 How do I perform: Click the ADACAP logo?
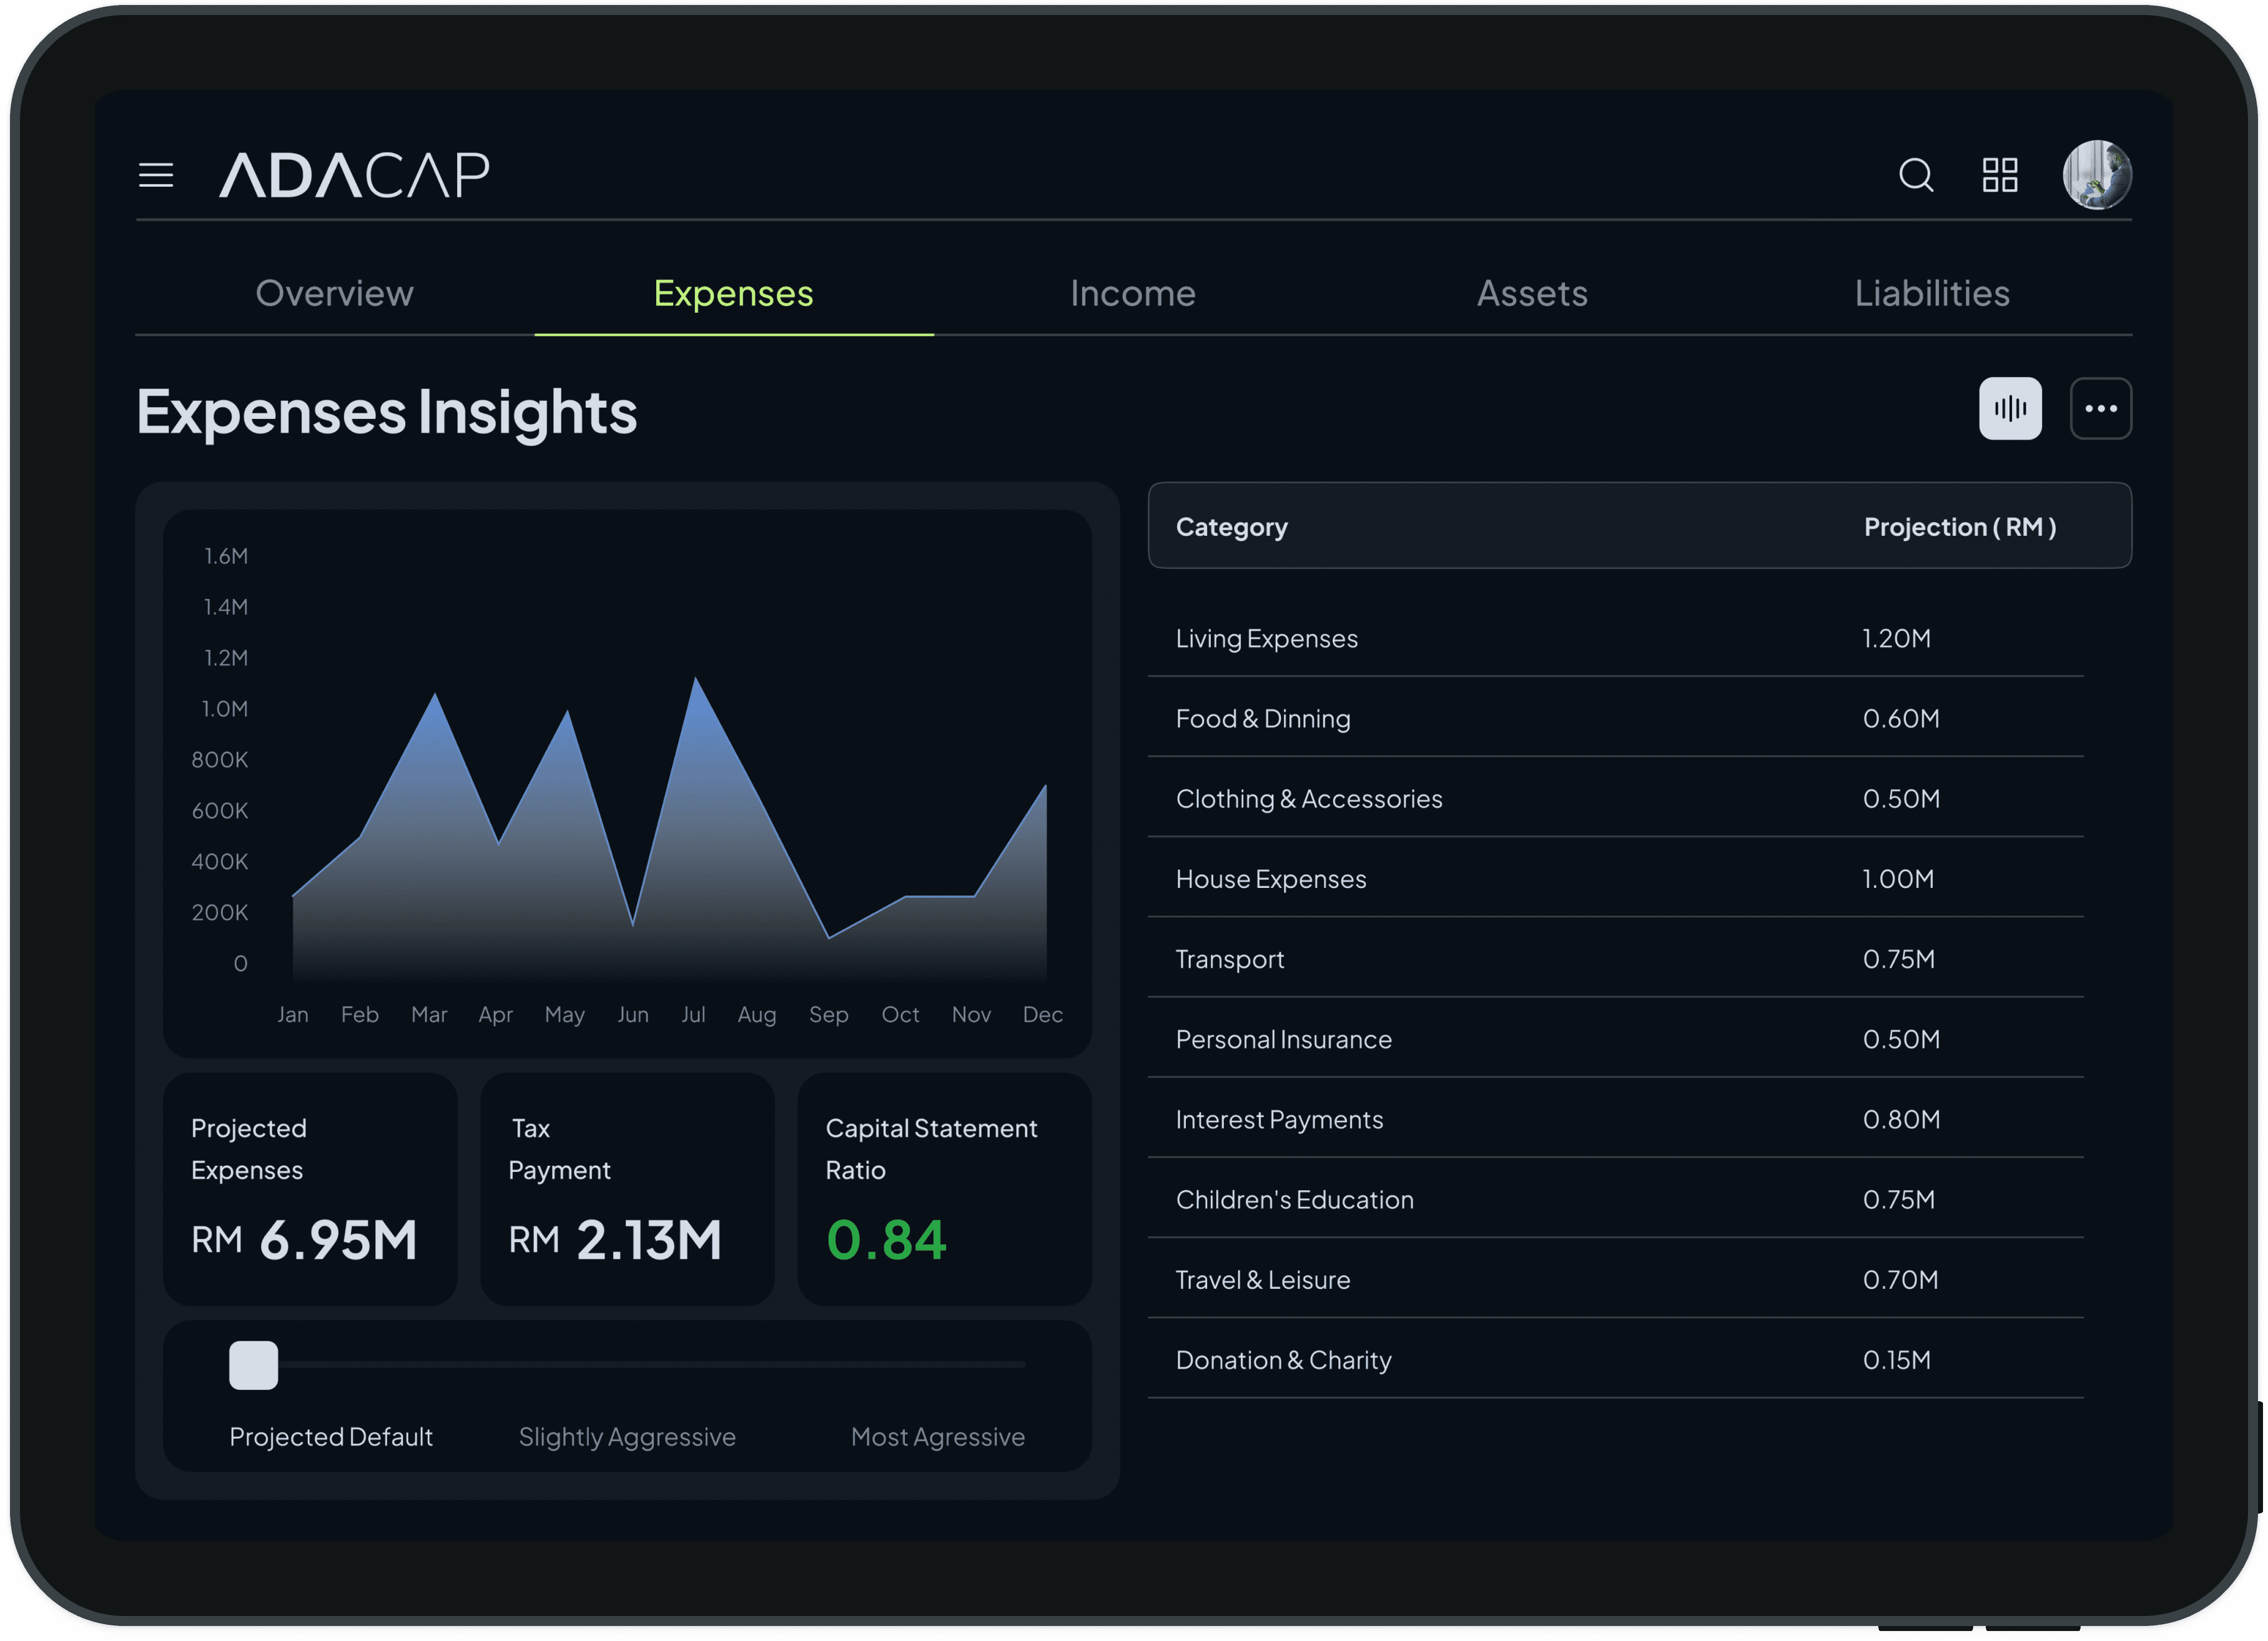[x=355, y=175]
